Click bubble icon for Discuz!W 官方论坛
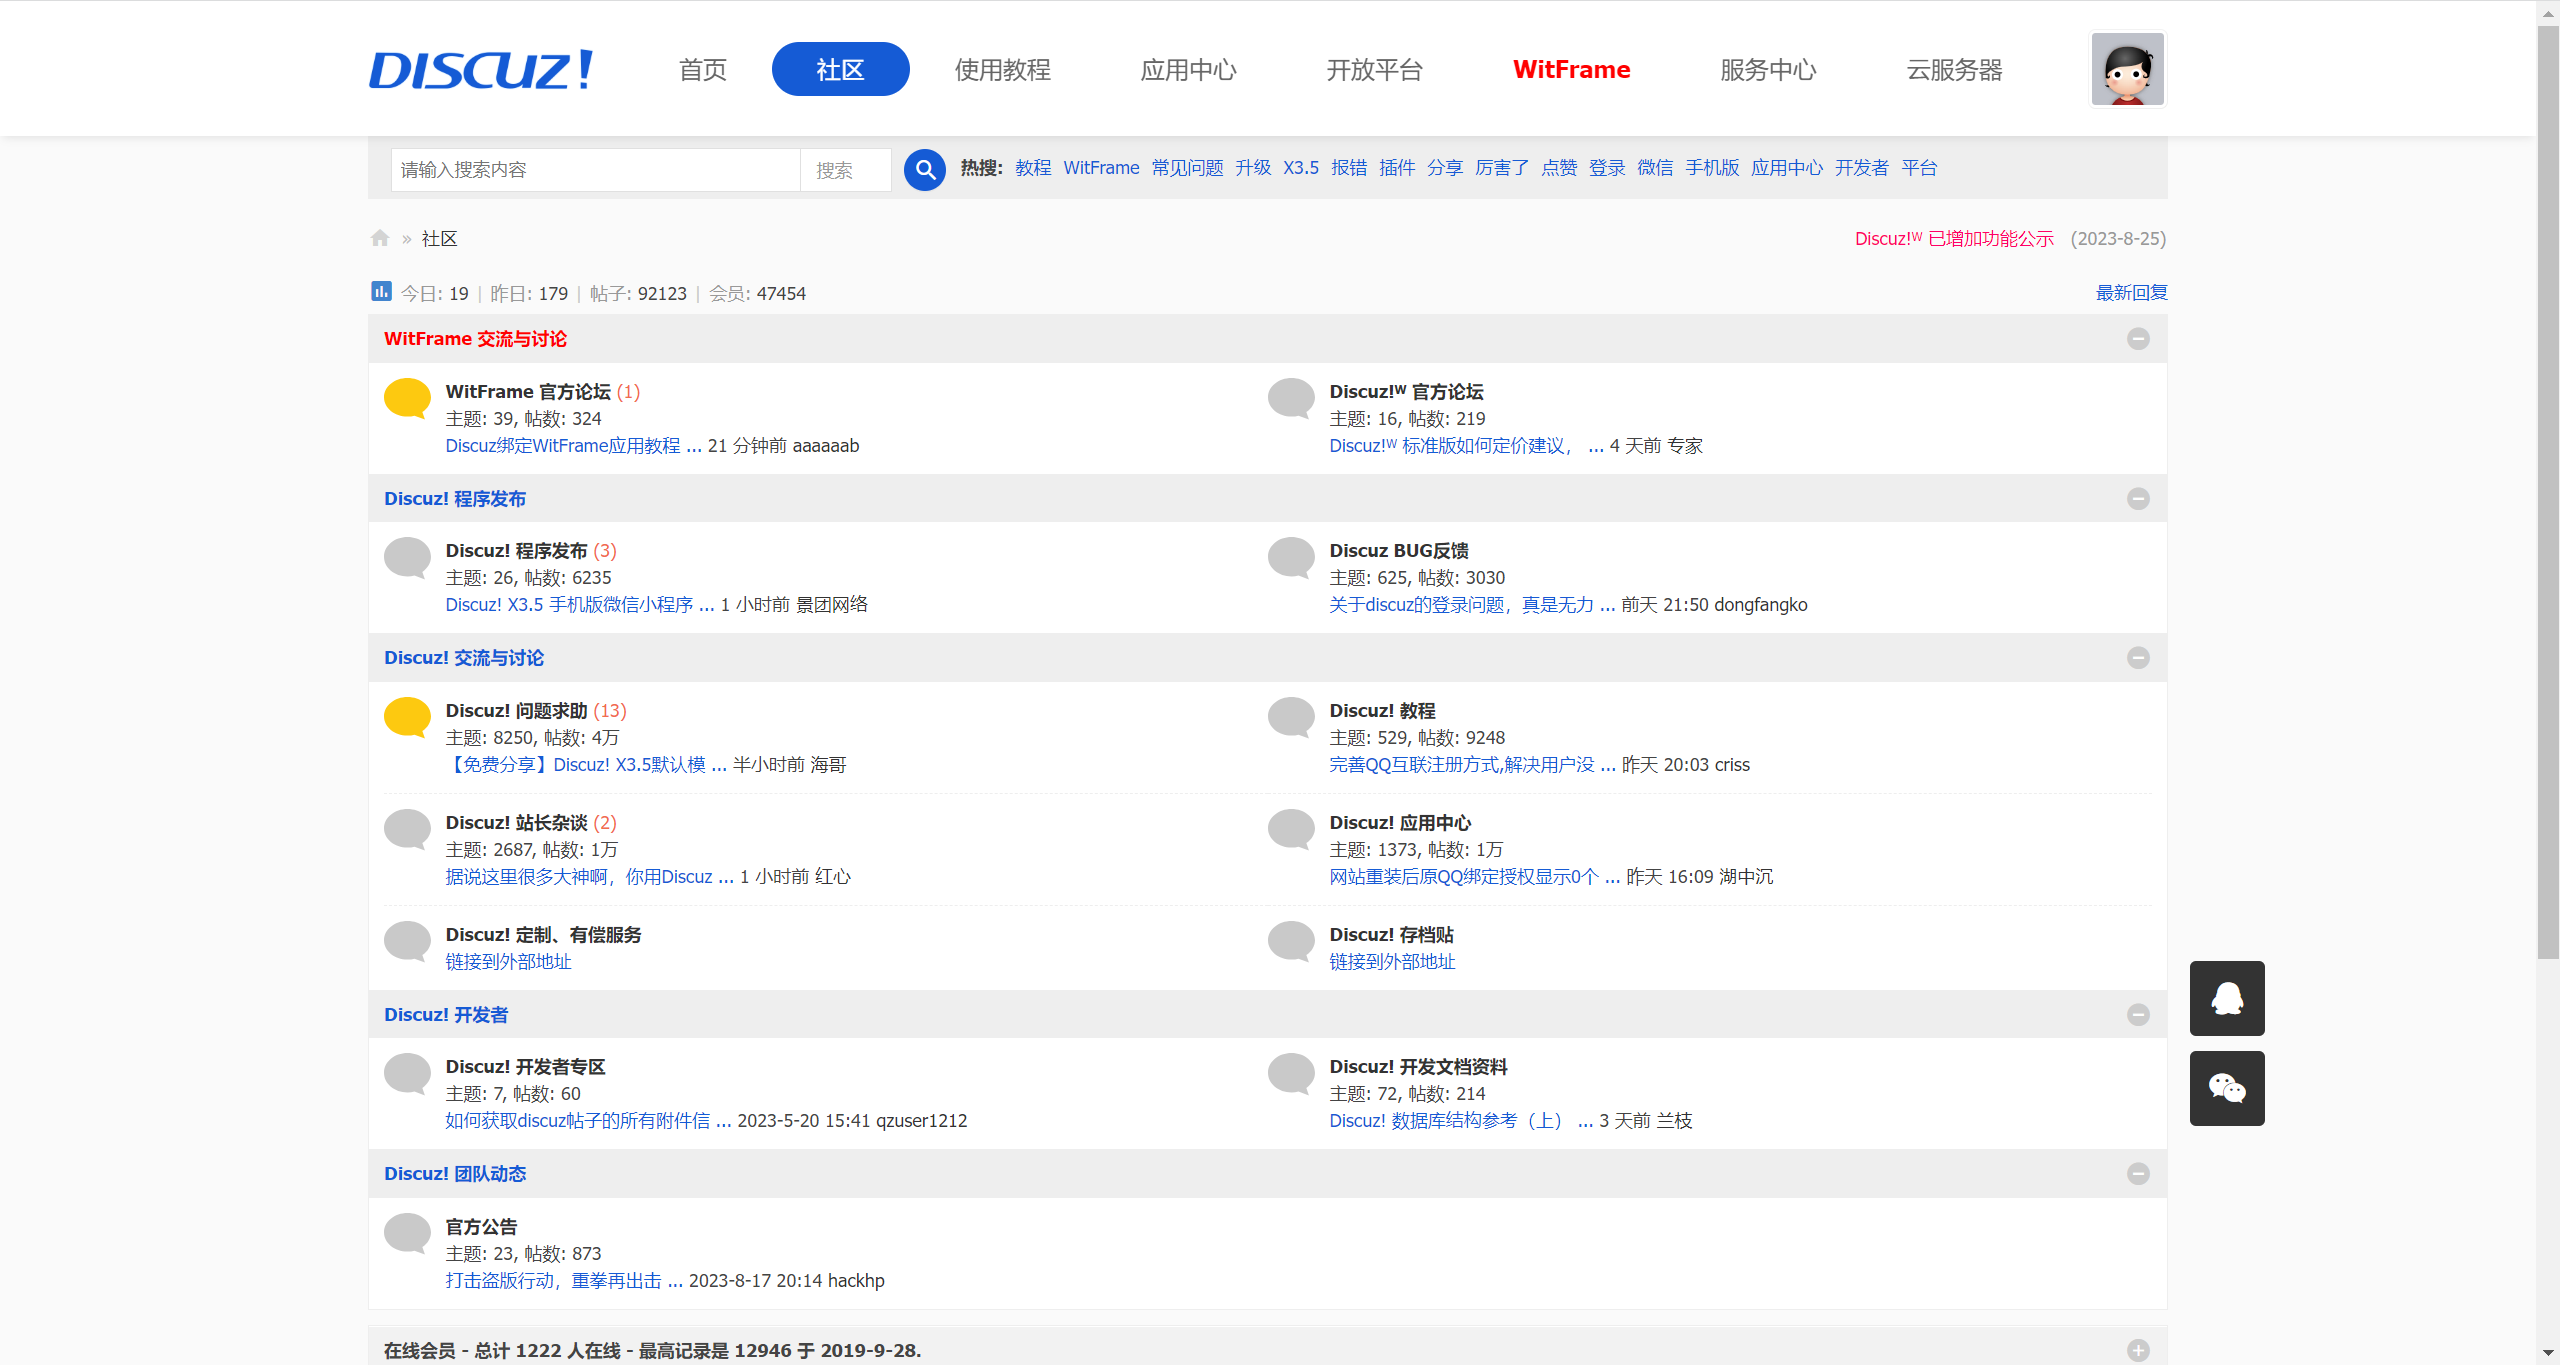The height and width of the screenshot is (1365, 2560). (x=1291, y=398)
